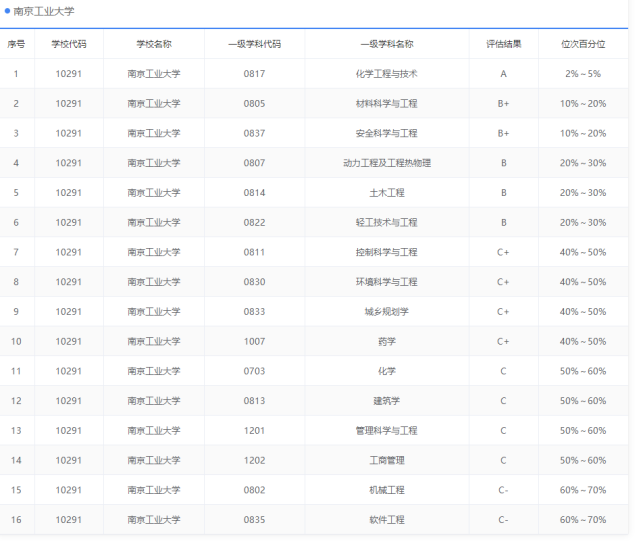Image resolution: width=641 pixels, height=546 pixels.
Task: Click subject code 0703
Action: tap(254, 371)
